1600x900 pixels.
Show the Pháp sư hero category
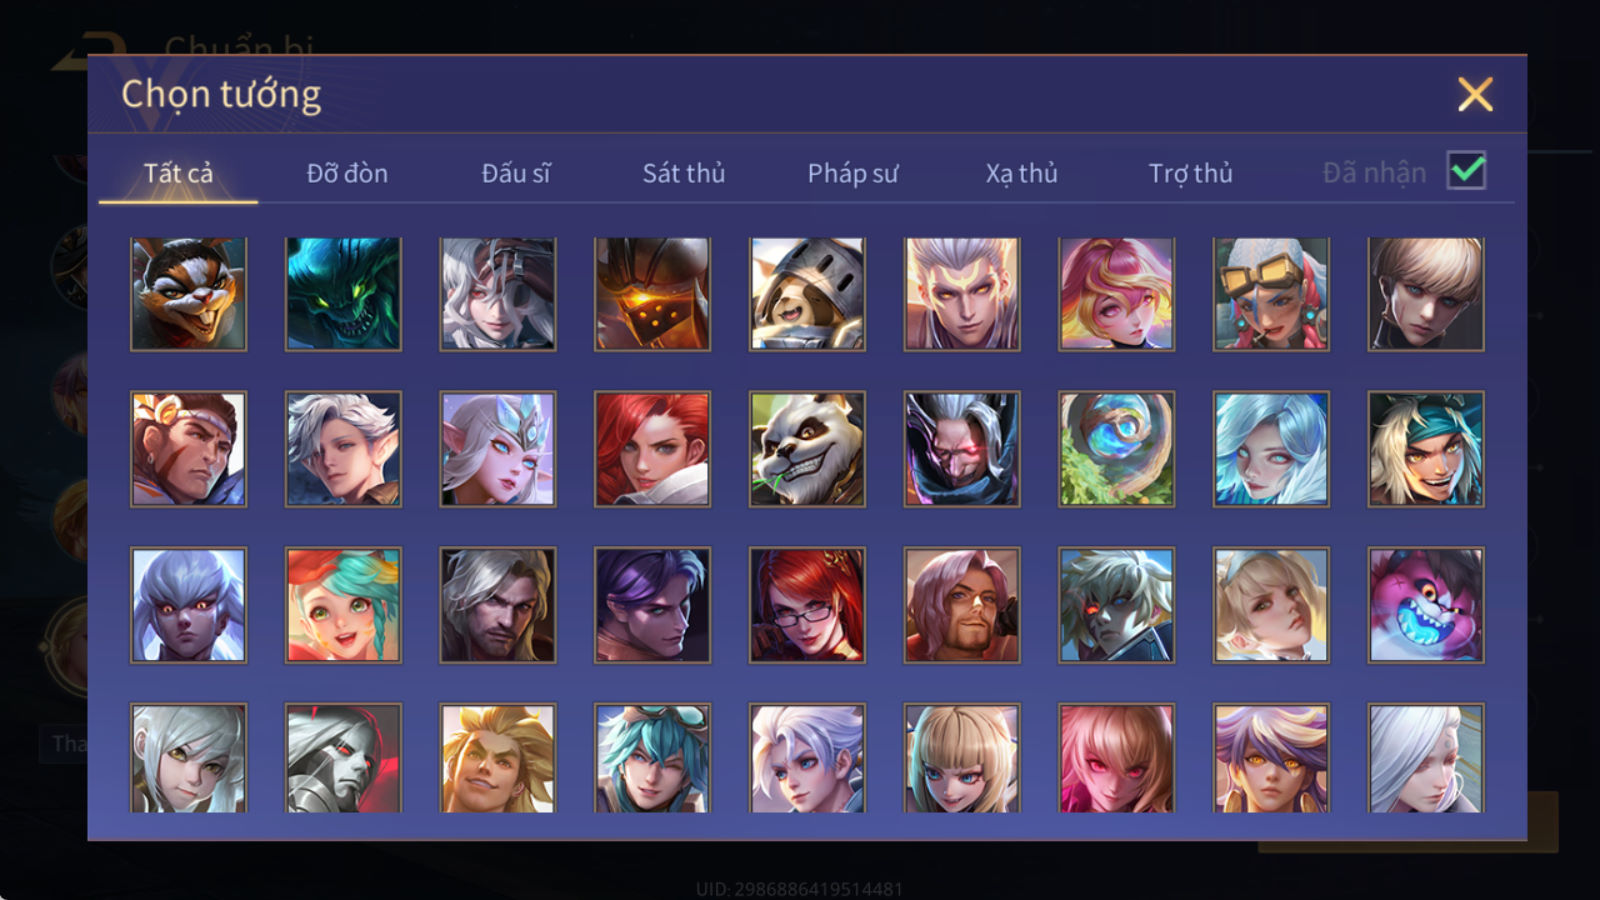[x=853, y=173]
